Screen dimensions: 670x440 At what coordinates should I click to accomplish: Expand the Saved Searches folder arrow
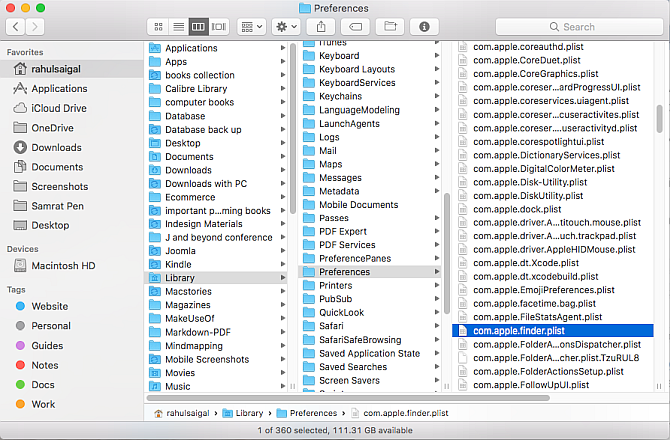tap(437, 367)
